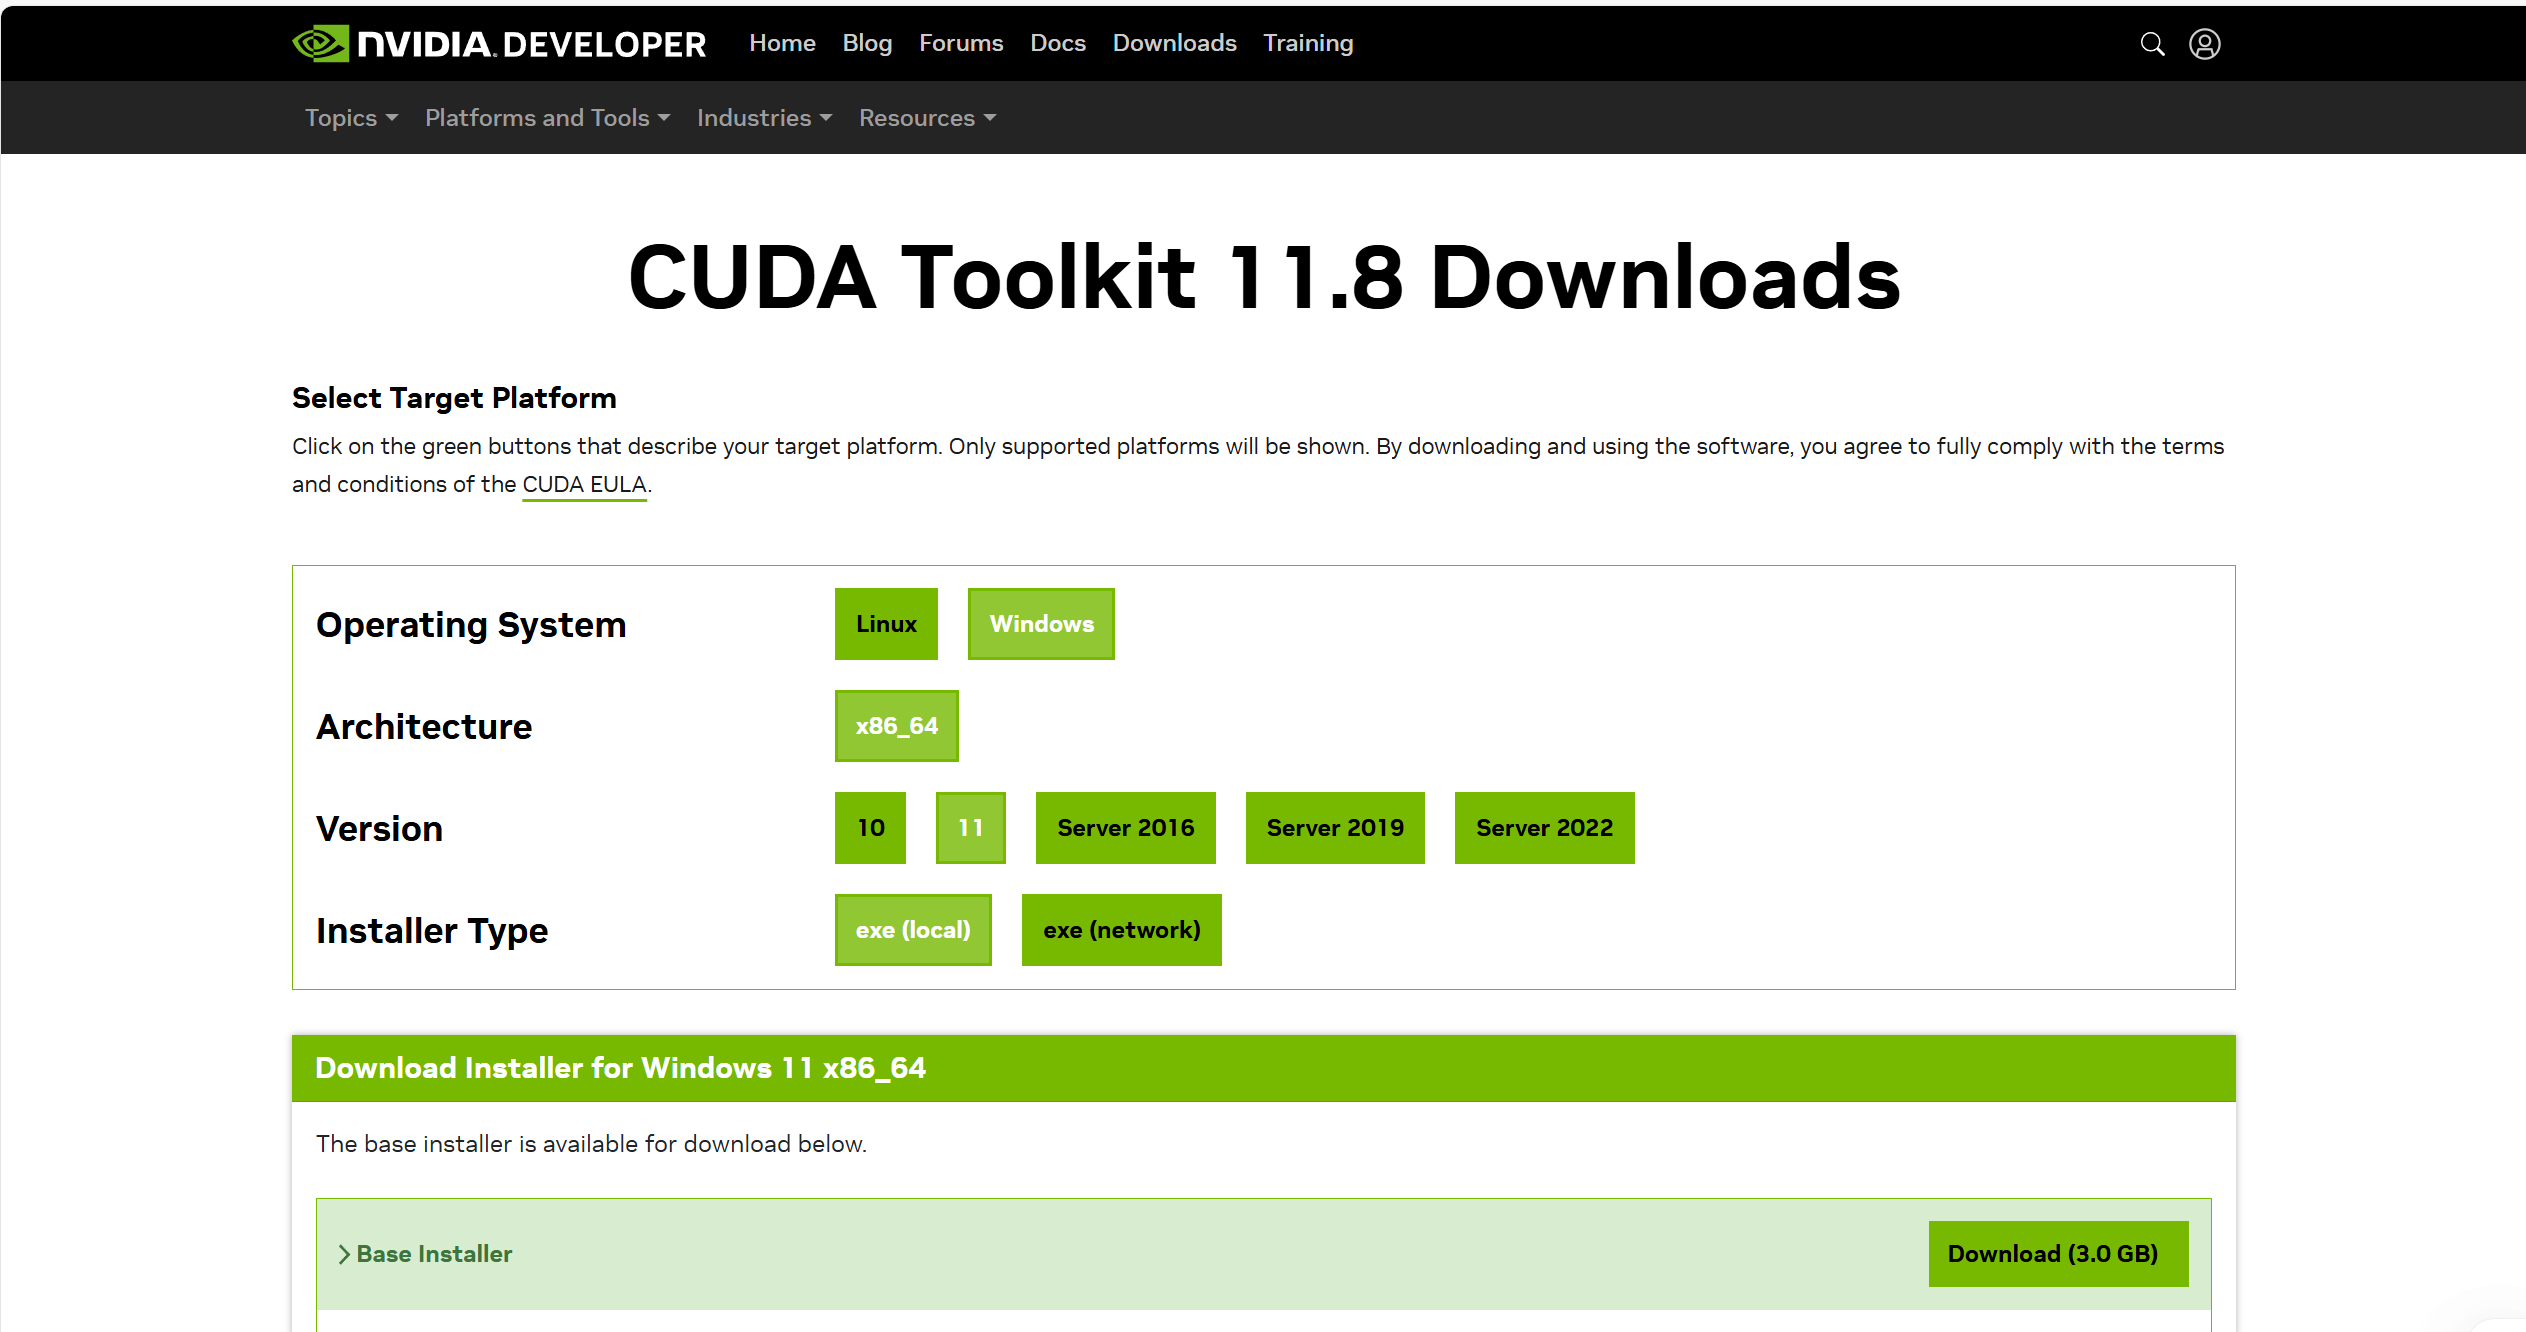
Task: Click Download (3.0 GB) button
Action: [x=2058, y=1254]
